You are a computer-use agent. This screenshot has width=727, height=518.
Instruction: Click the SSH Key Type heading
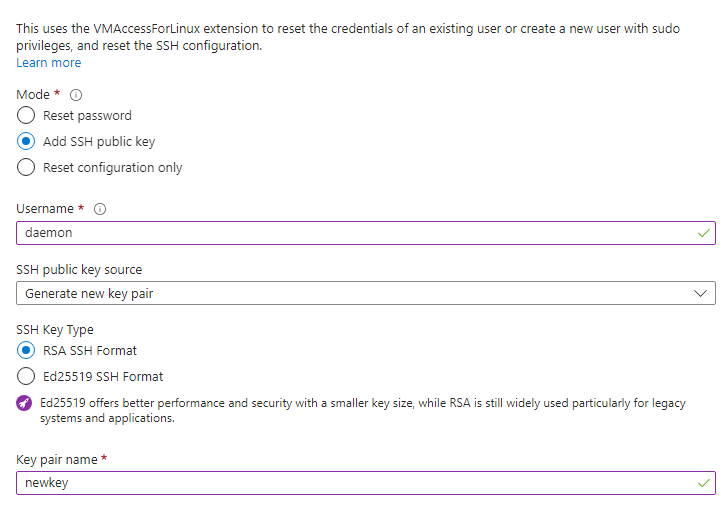pyautogui.click(x=55, y=329)
